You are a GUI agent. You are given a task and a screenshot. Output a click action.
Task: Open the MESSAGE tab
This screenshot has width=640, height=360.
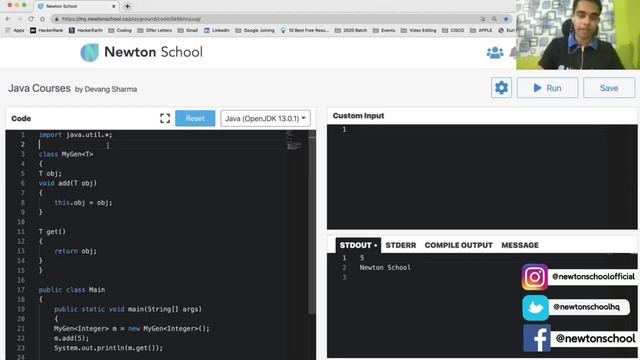coord(520,245)
